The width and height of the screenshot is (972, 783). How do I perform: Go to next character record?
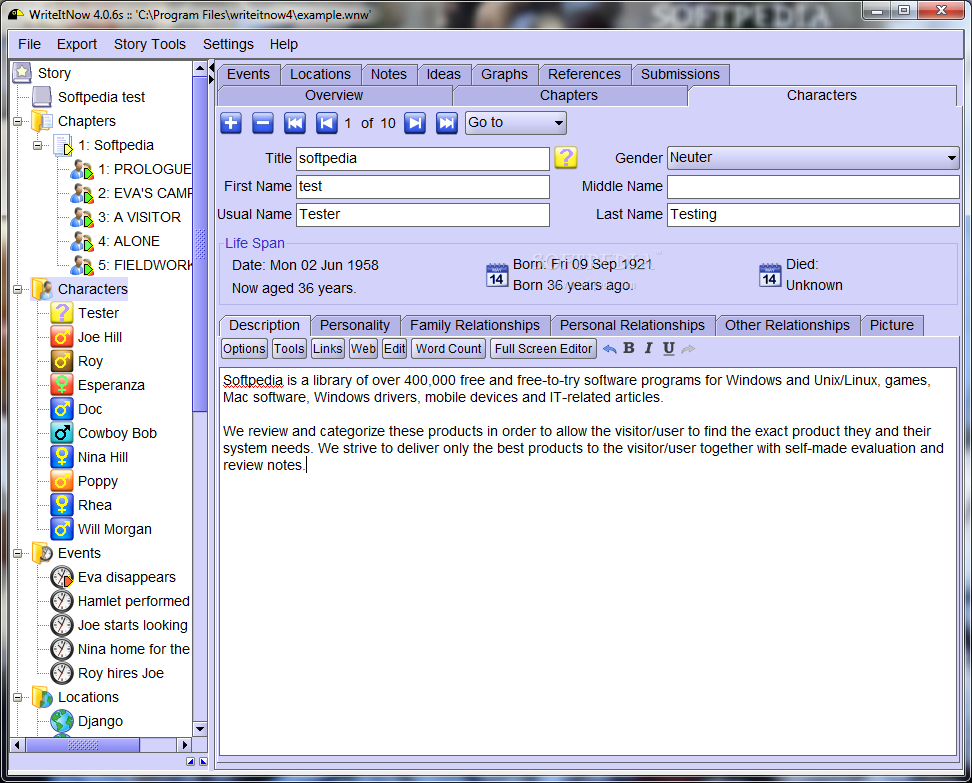click(x=415, y=123)
